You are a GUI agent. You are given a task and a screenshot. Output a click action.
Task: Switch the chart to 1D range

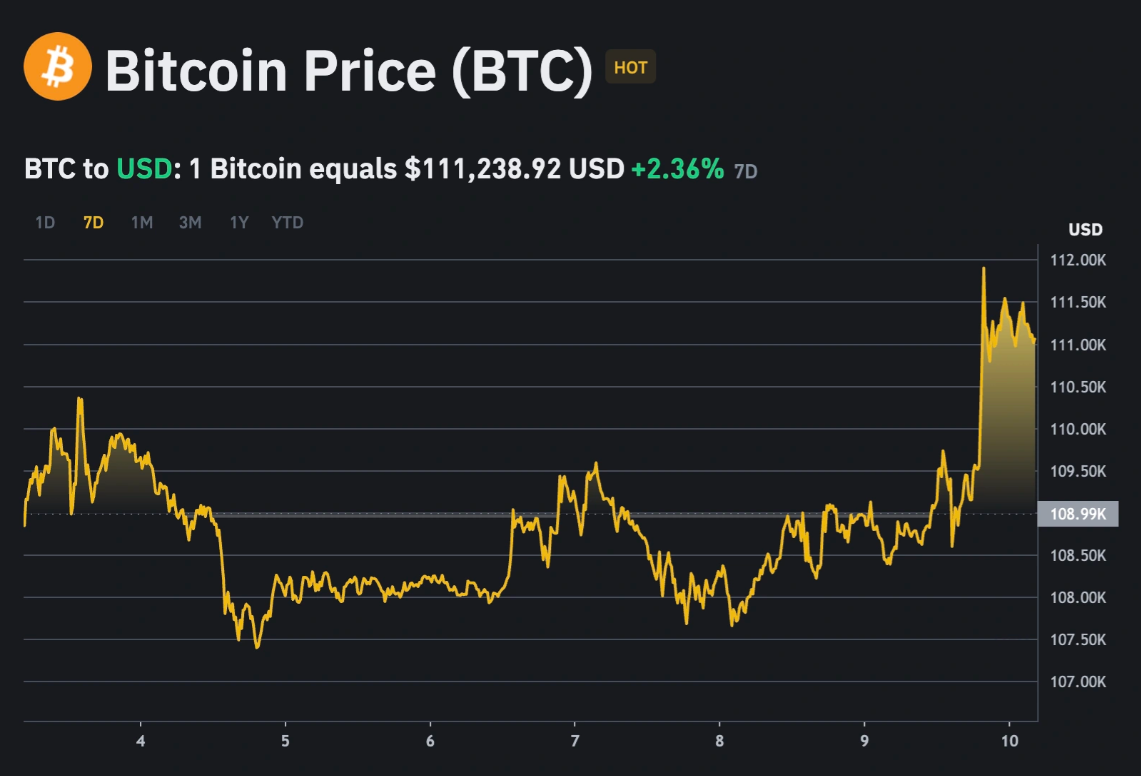(x=45, y=222)
